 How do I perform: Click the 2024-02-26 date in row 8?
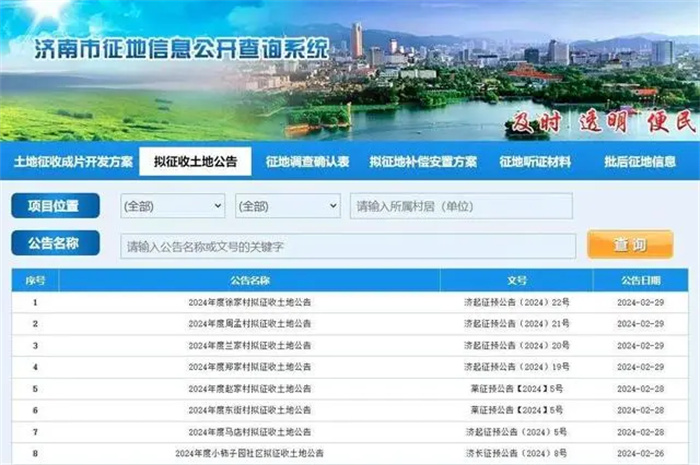click(641, 453)
